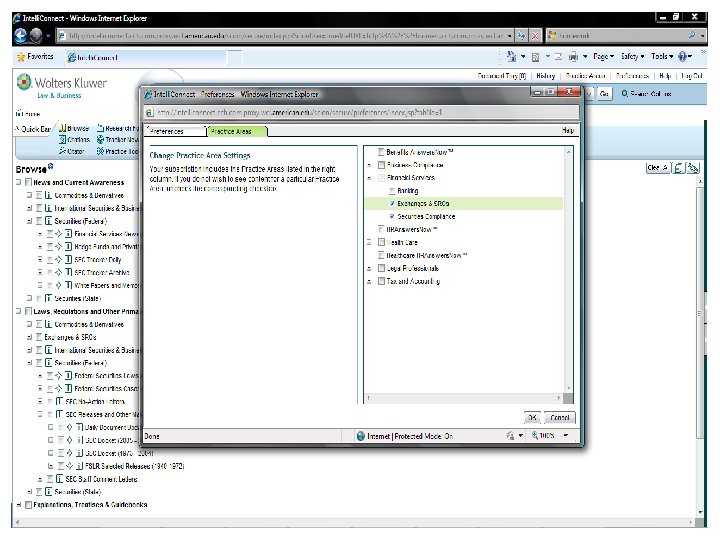Click Log Out in the top links bar

pos(692,76)
